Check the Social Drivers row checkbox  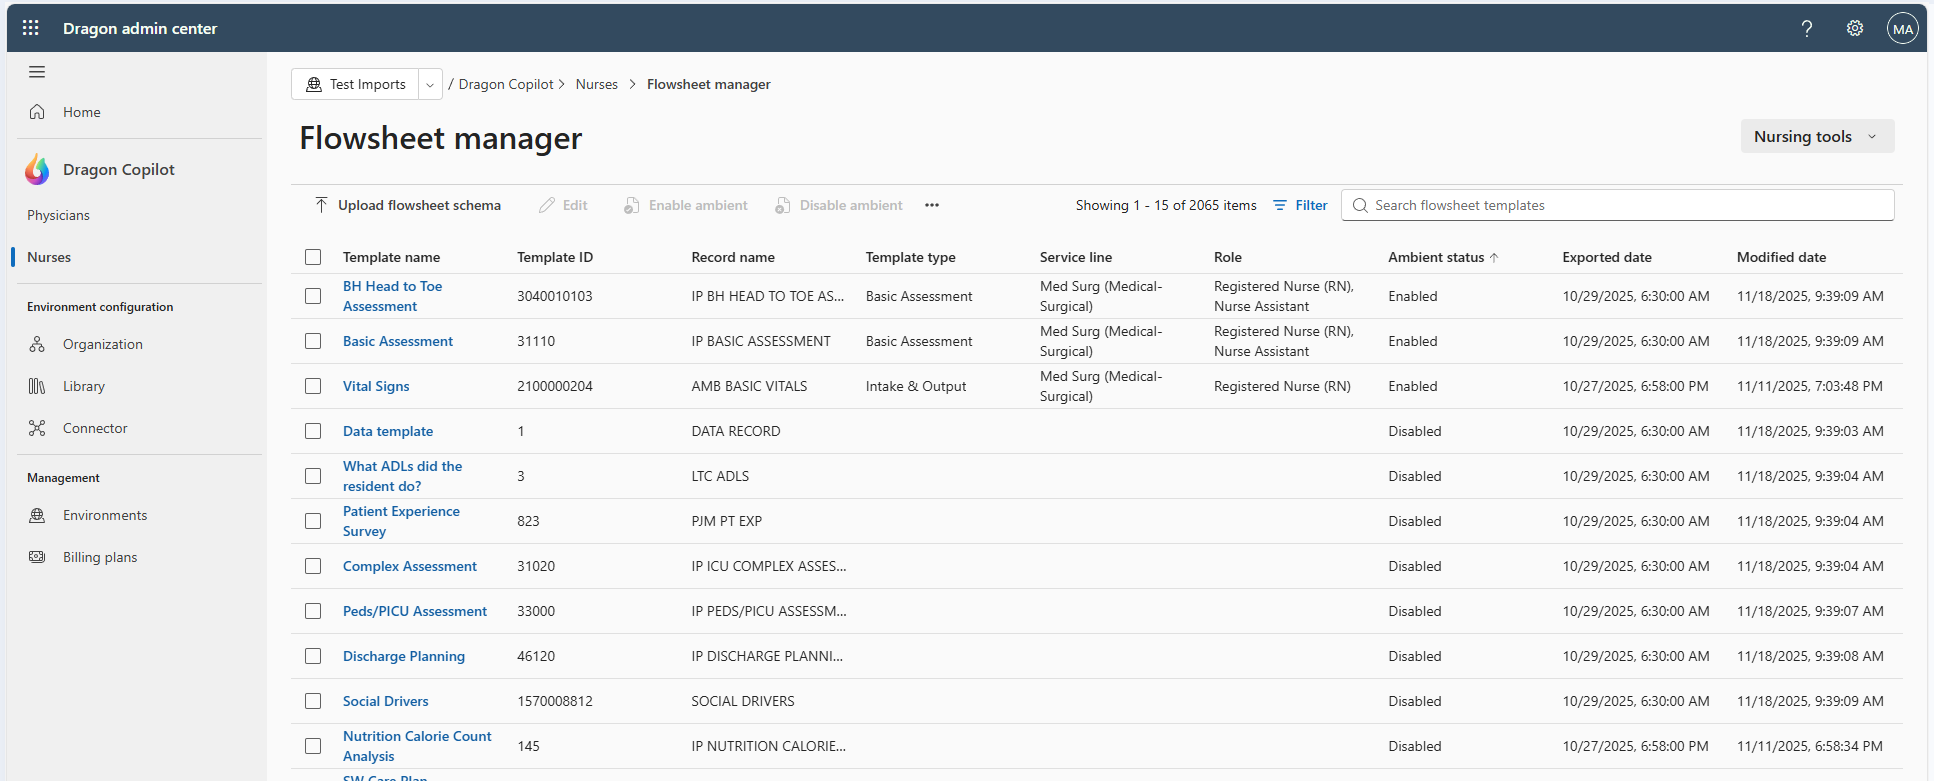tap(313, 701)
